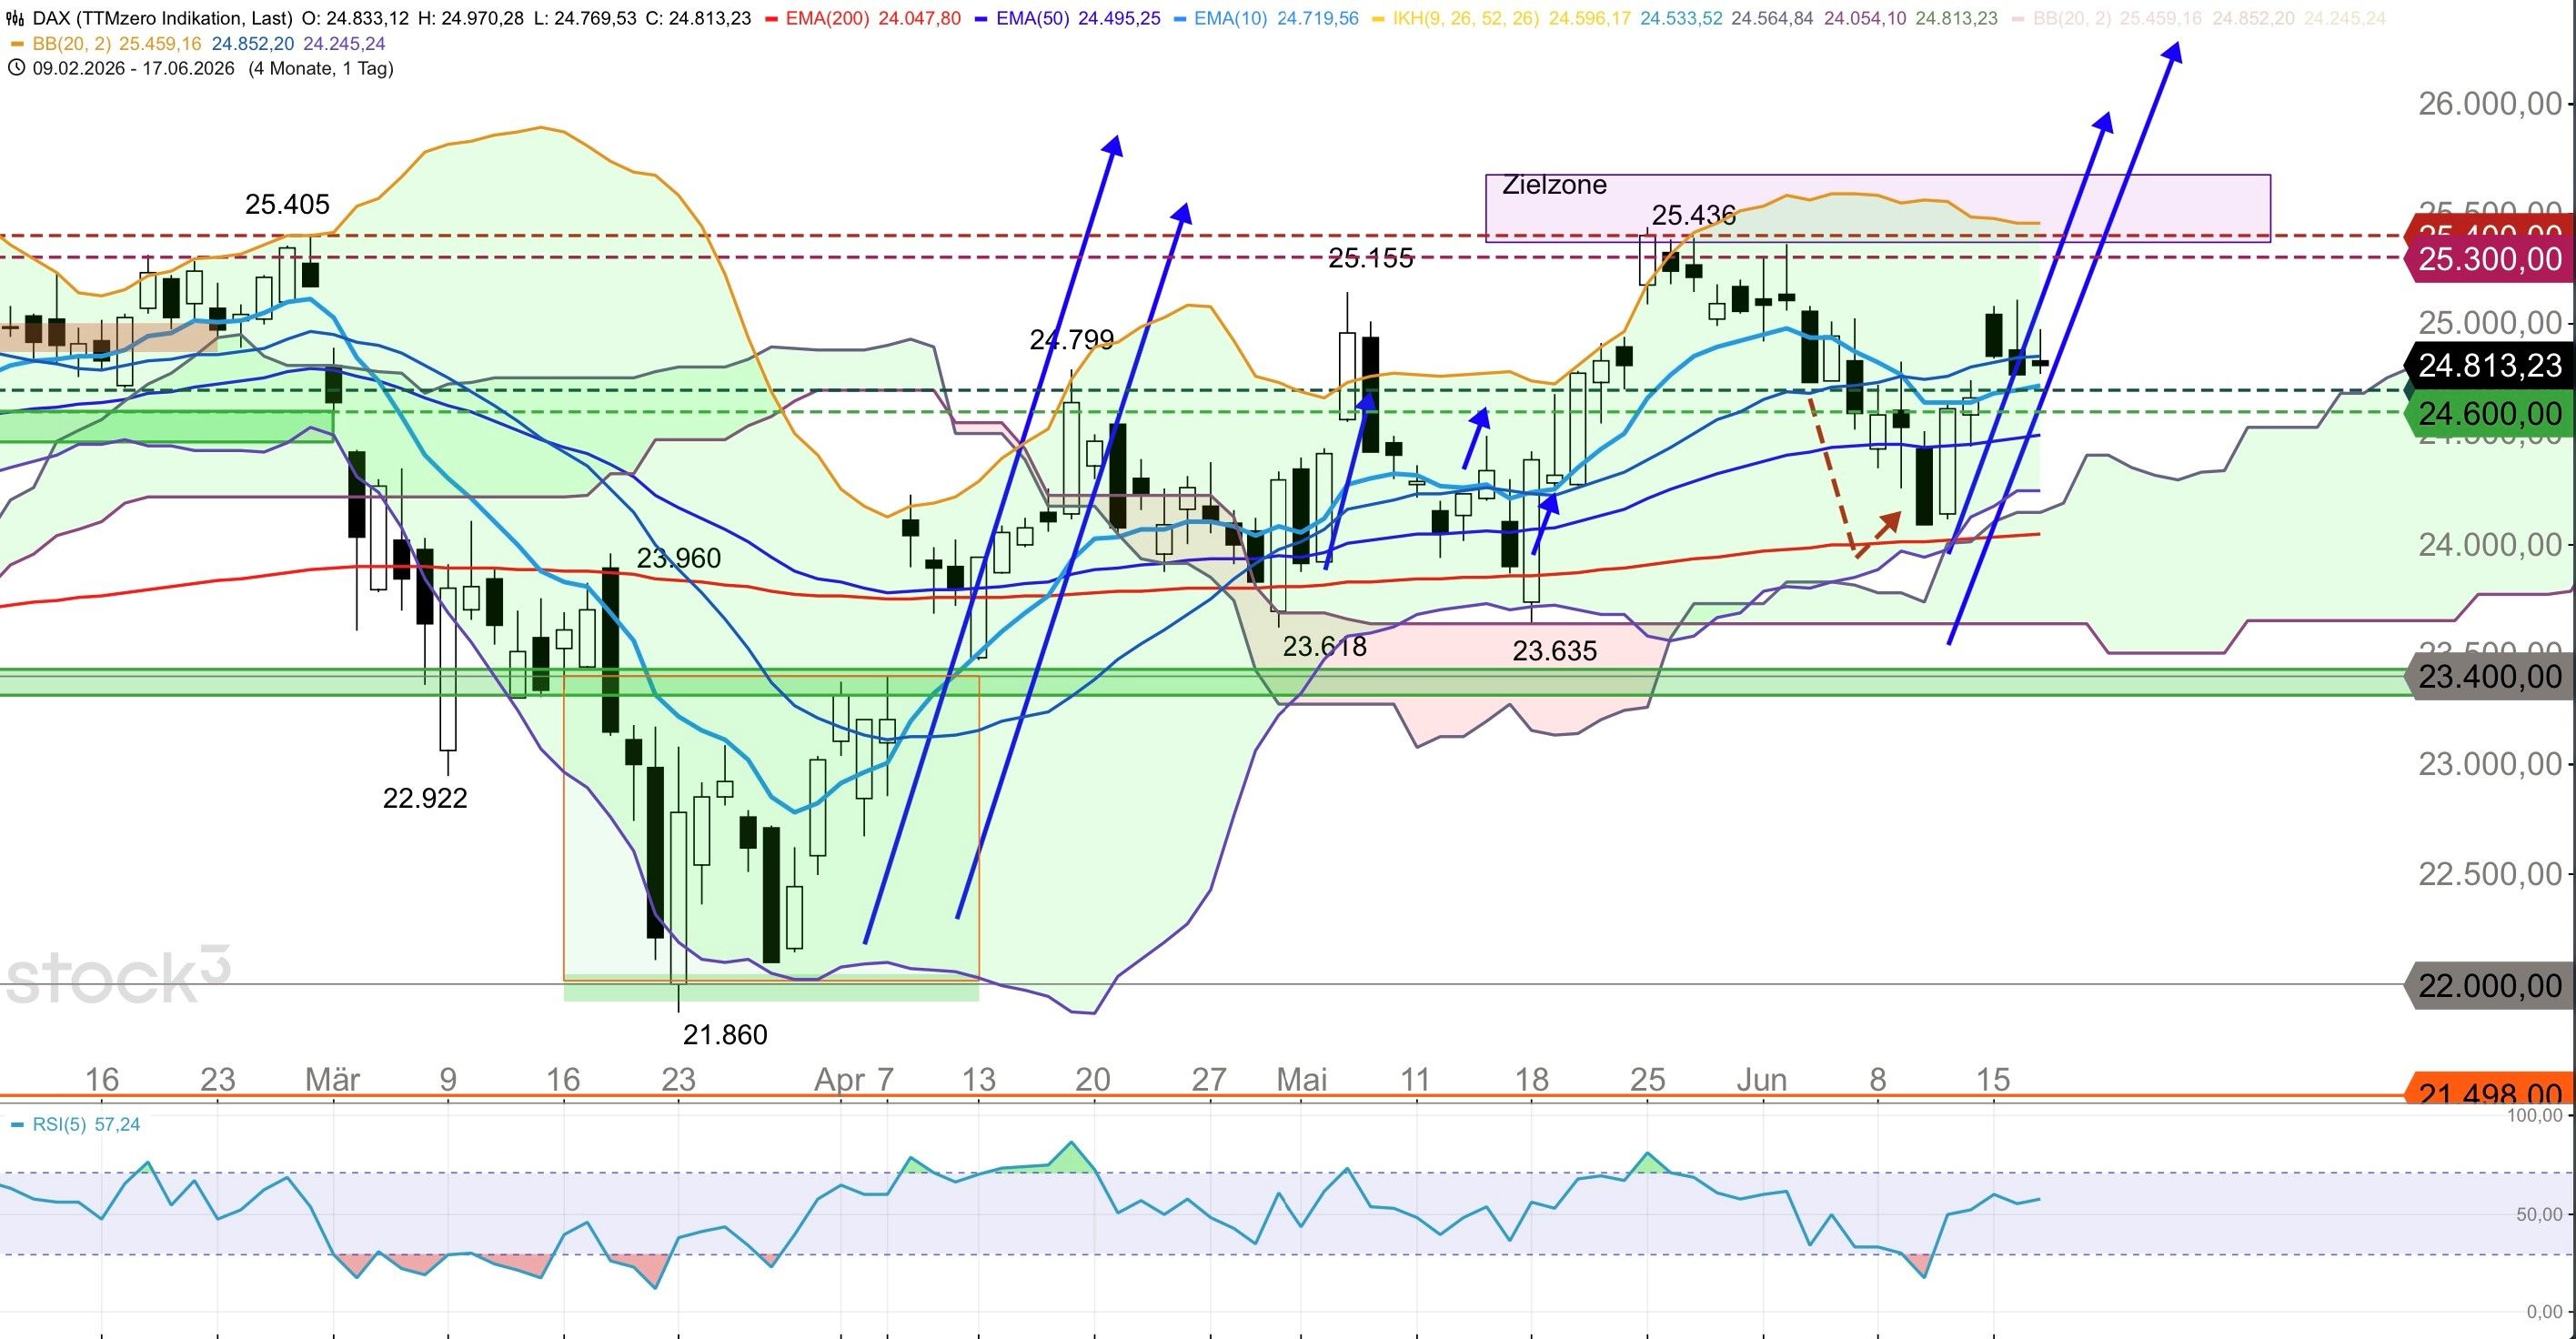
Task: Click the gray 22.000,00 price level tag
Action: coord(2489,986)
